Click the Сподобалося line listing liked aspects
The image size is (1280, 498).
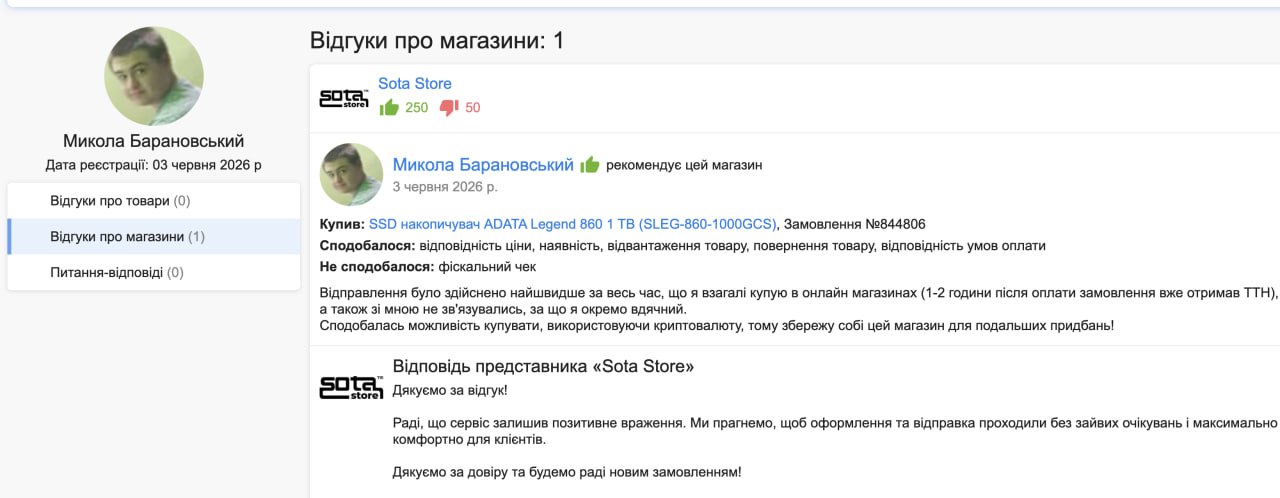pos(683,246)
